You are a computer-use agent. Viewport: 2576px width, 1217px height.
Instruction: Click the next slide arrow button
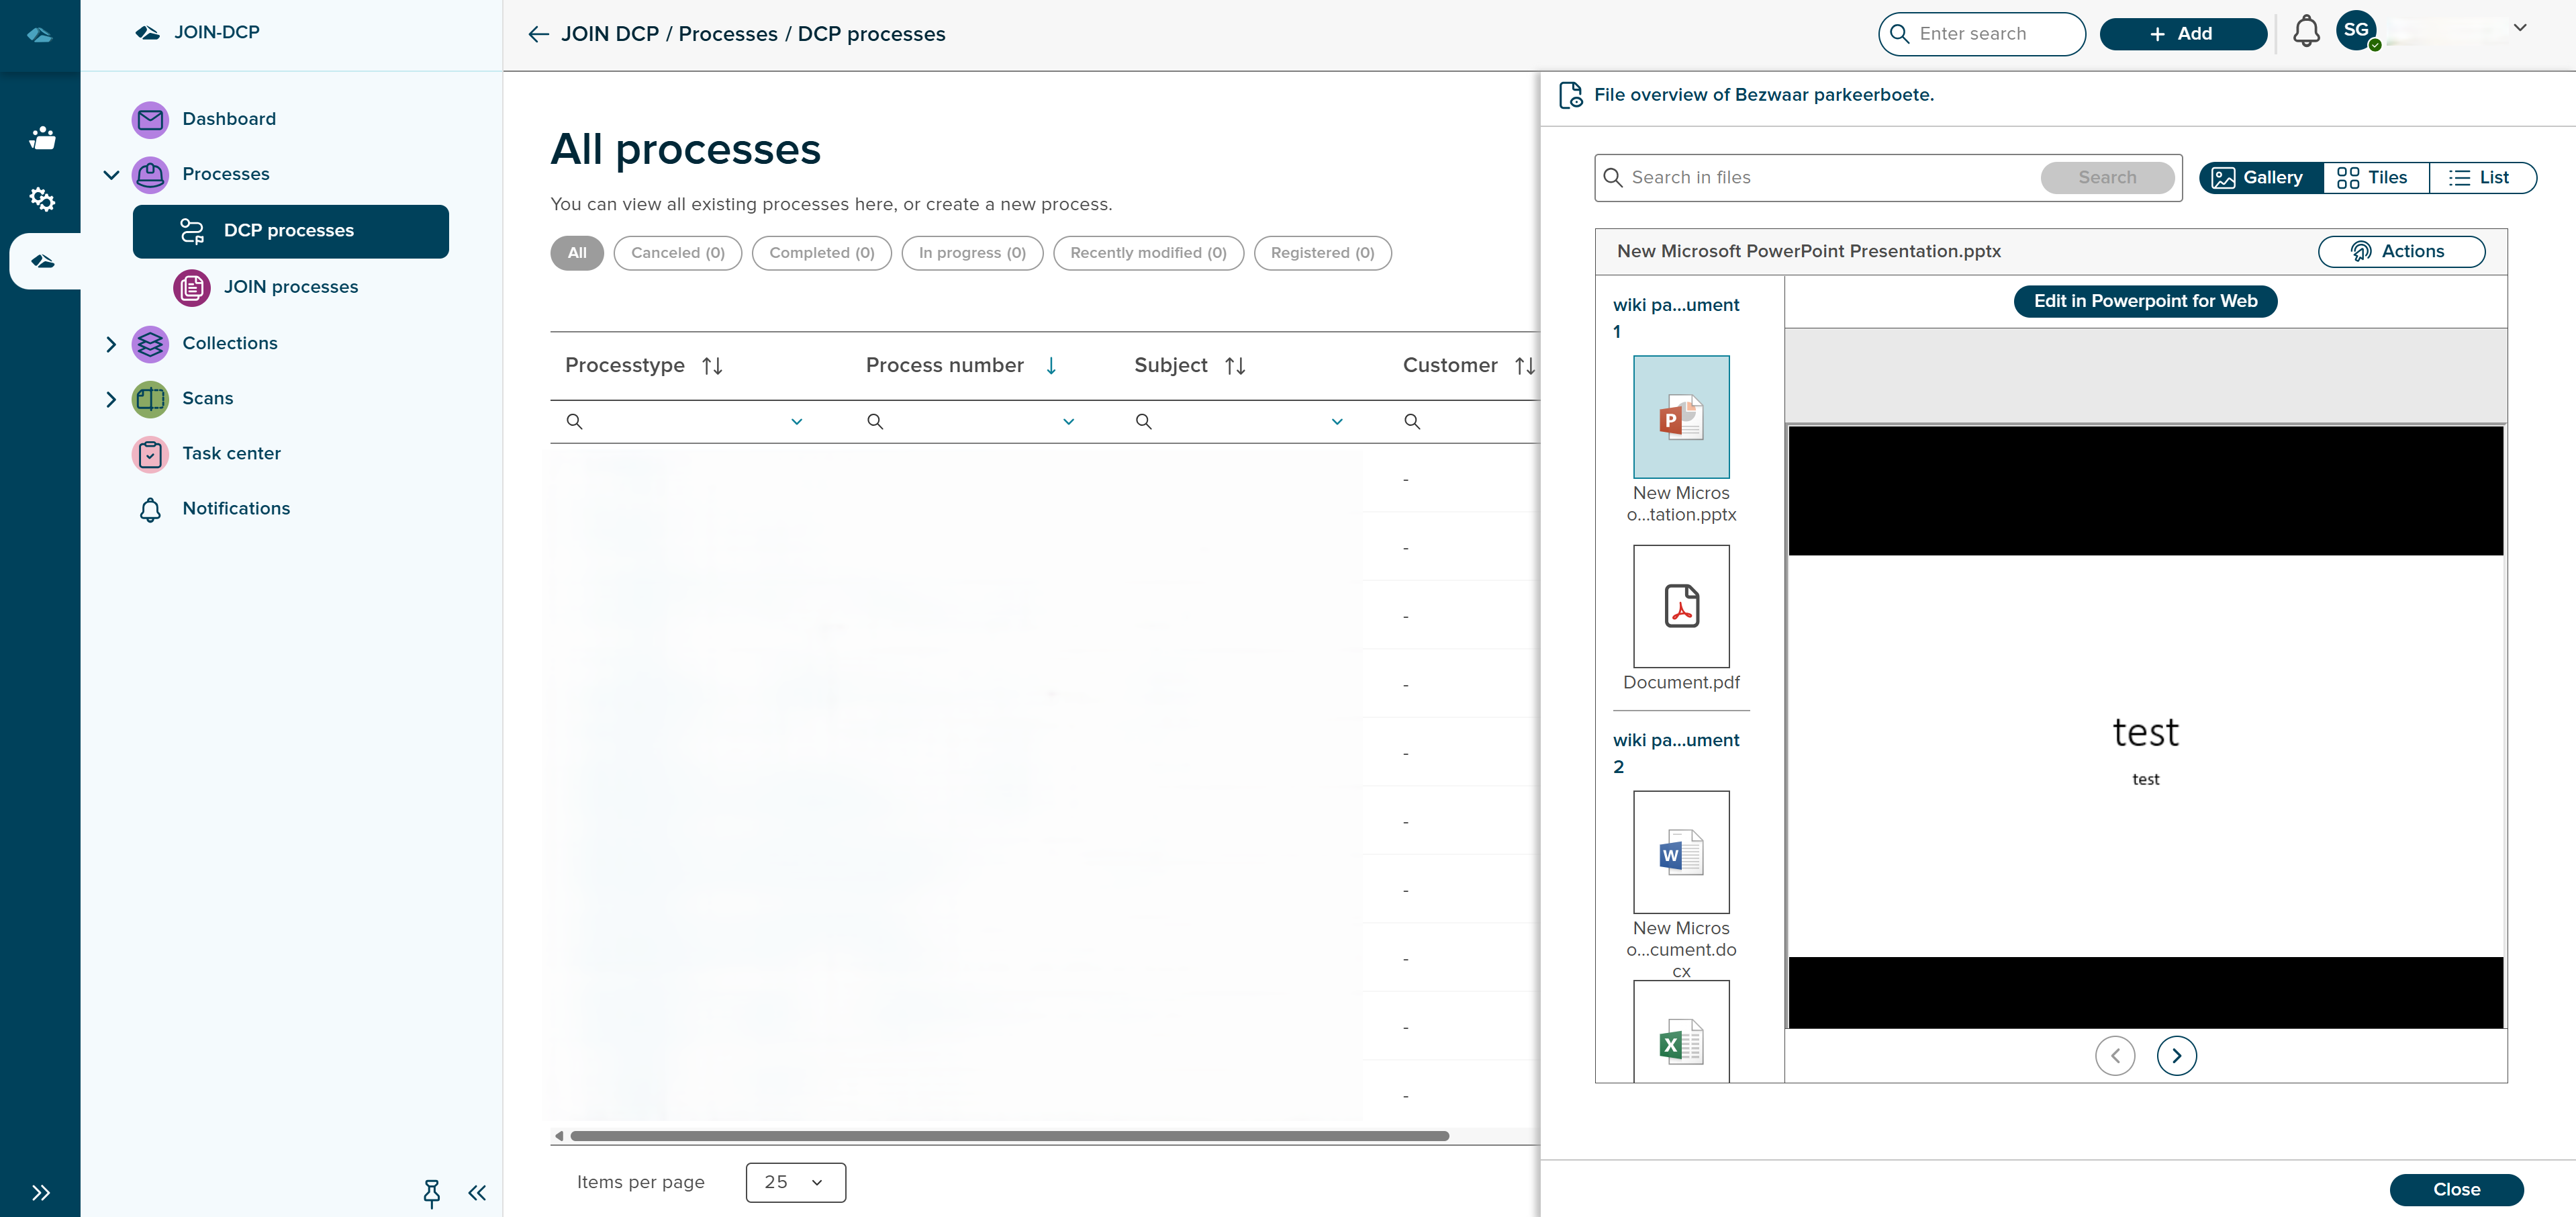pyautogui.click(x=2176, y=1056)
